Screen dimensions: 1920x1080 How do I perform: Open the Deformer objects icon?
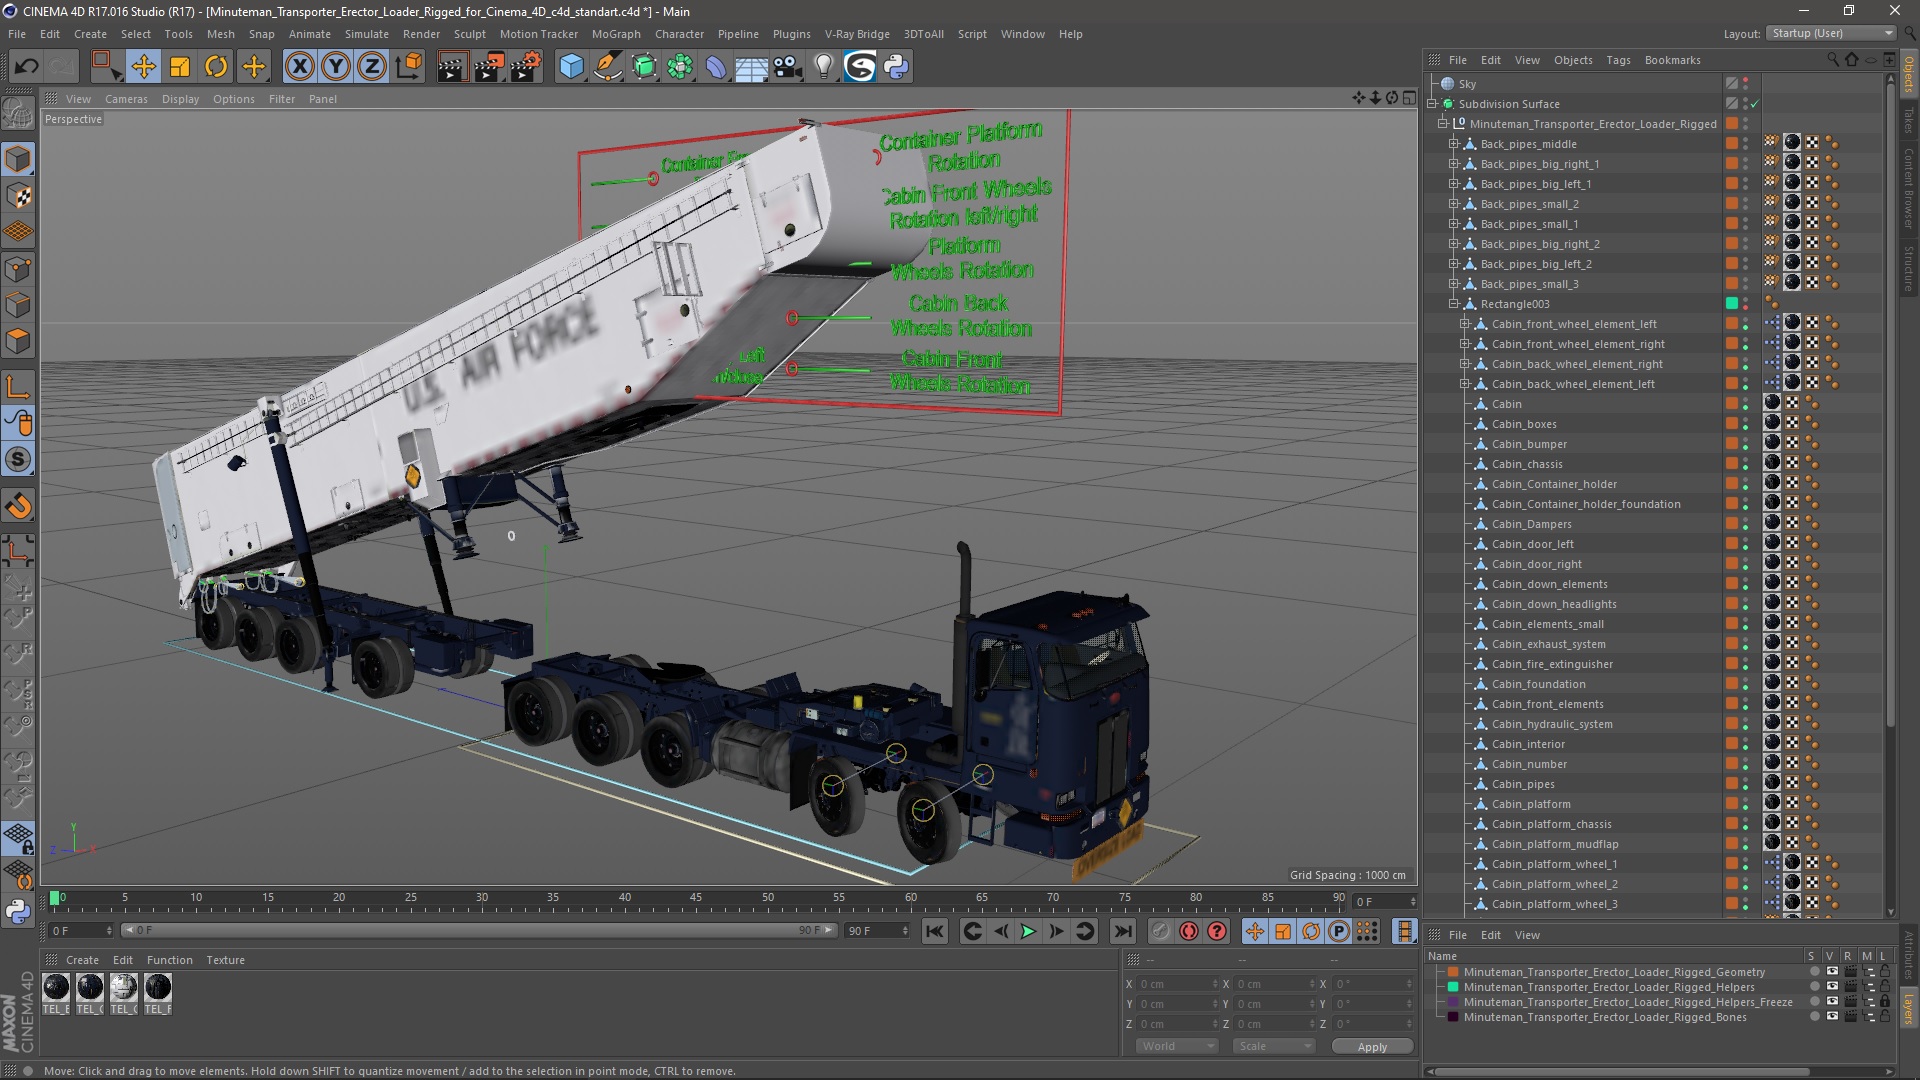tap(716, 67)
